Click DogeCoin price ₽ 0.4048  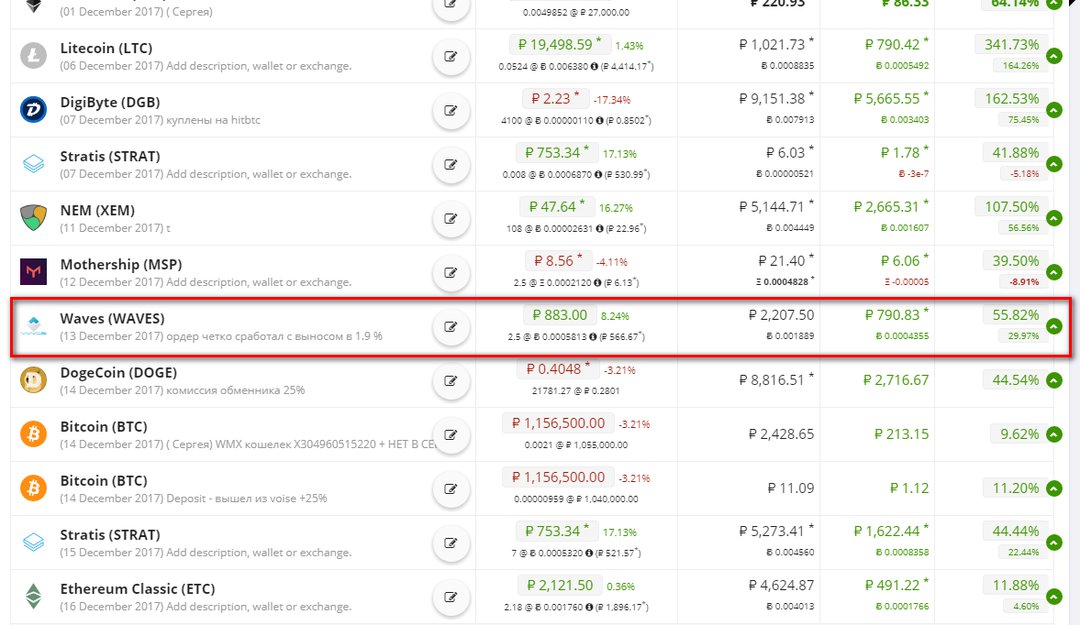558,369
